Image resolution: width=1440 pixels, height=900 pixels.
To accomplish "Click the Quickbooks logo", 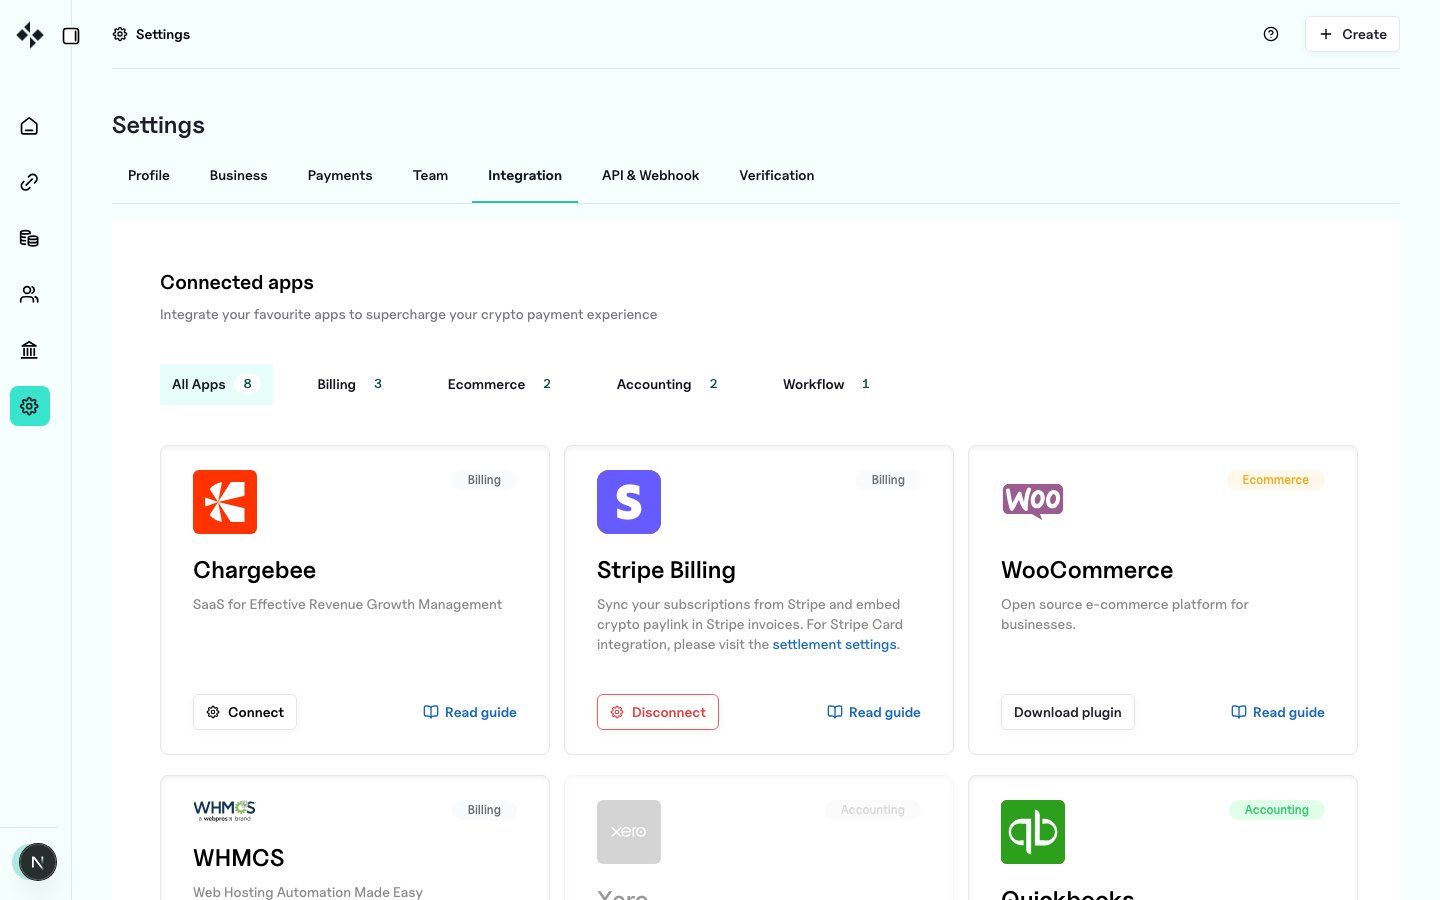I will [1033, 832].
